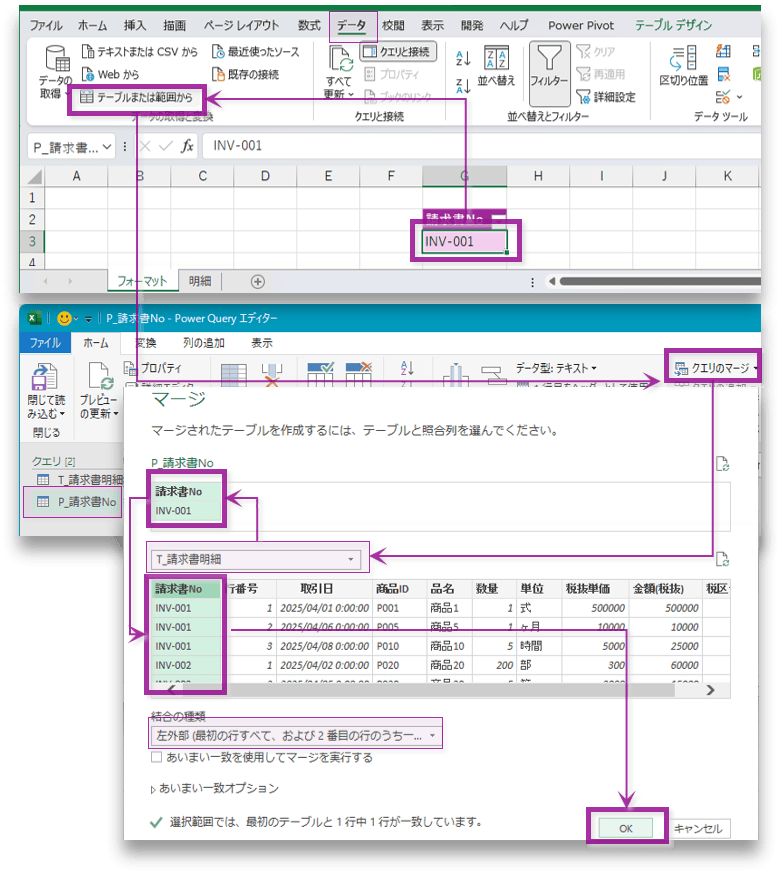780x873 pixels.
Task: Open the 並べ替え sort dialog
Action: coord(496,66)
